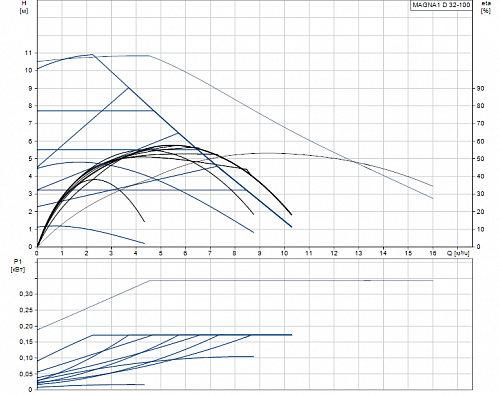
Task: Click the 7 tick on head axis
Action: point(30,123)
